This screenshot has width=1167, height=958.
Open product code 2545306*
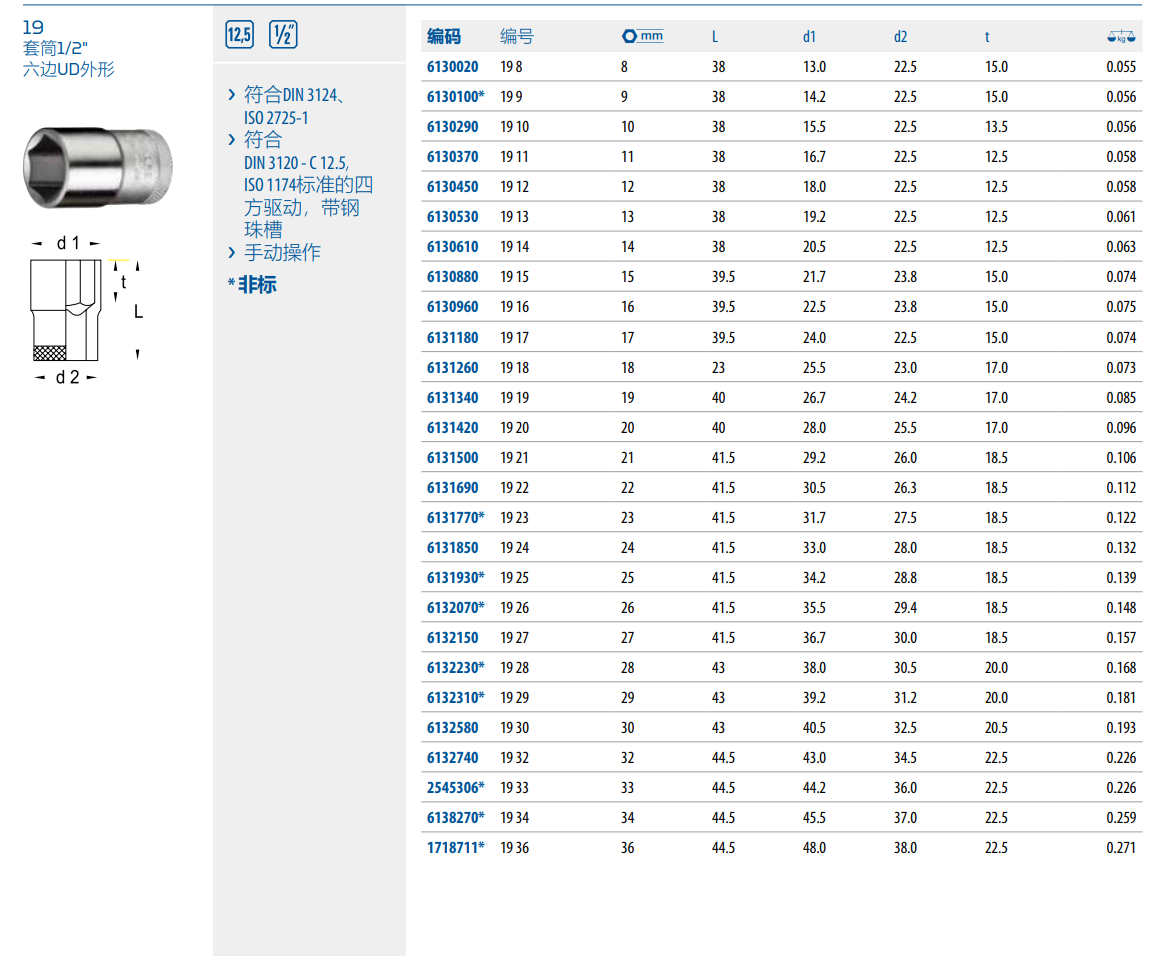pos(455,787)
